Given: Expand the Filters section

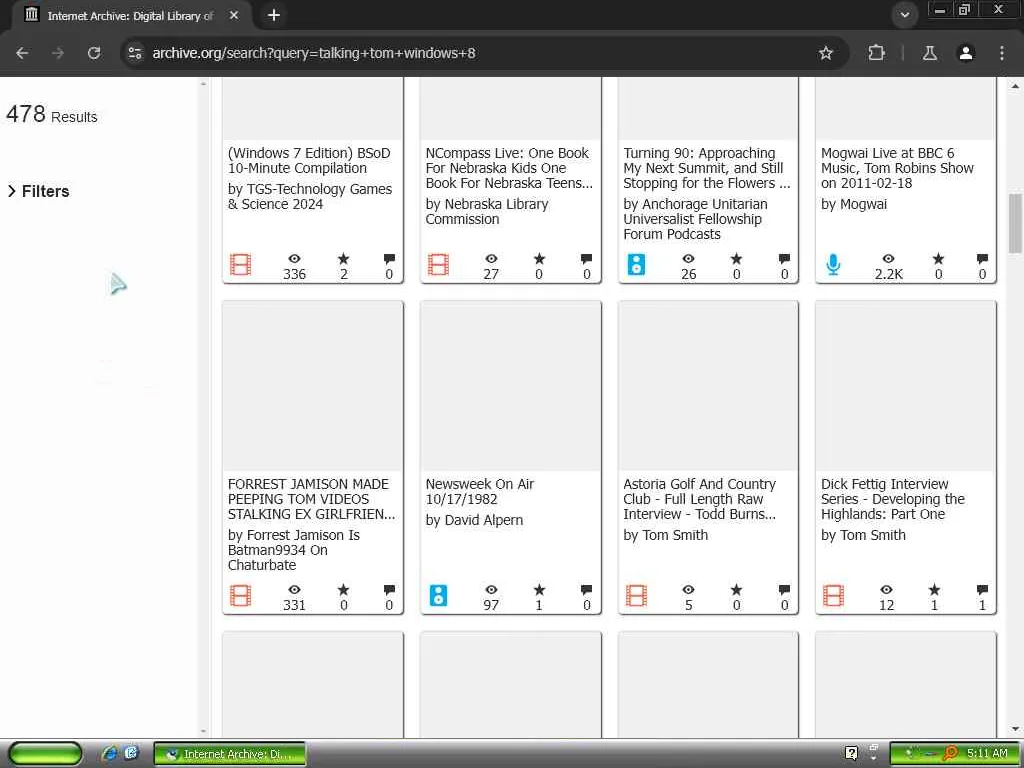Looking at the screenshot, I should click(x=39, y=191).
